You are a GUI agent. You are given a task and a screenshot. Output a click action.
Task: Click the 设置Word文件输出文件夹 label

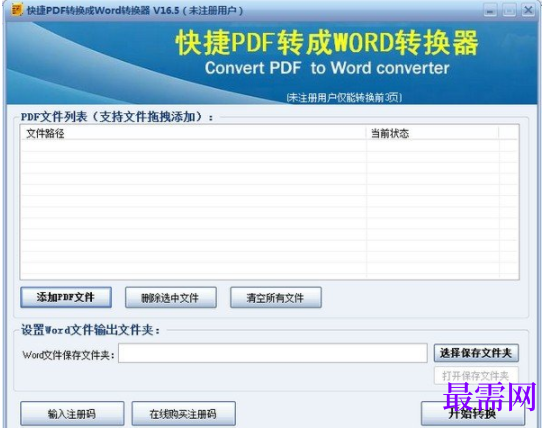coord(90,330)
